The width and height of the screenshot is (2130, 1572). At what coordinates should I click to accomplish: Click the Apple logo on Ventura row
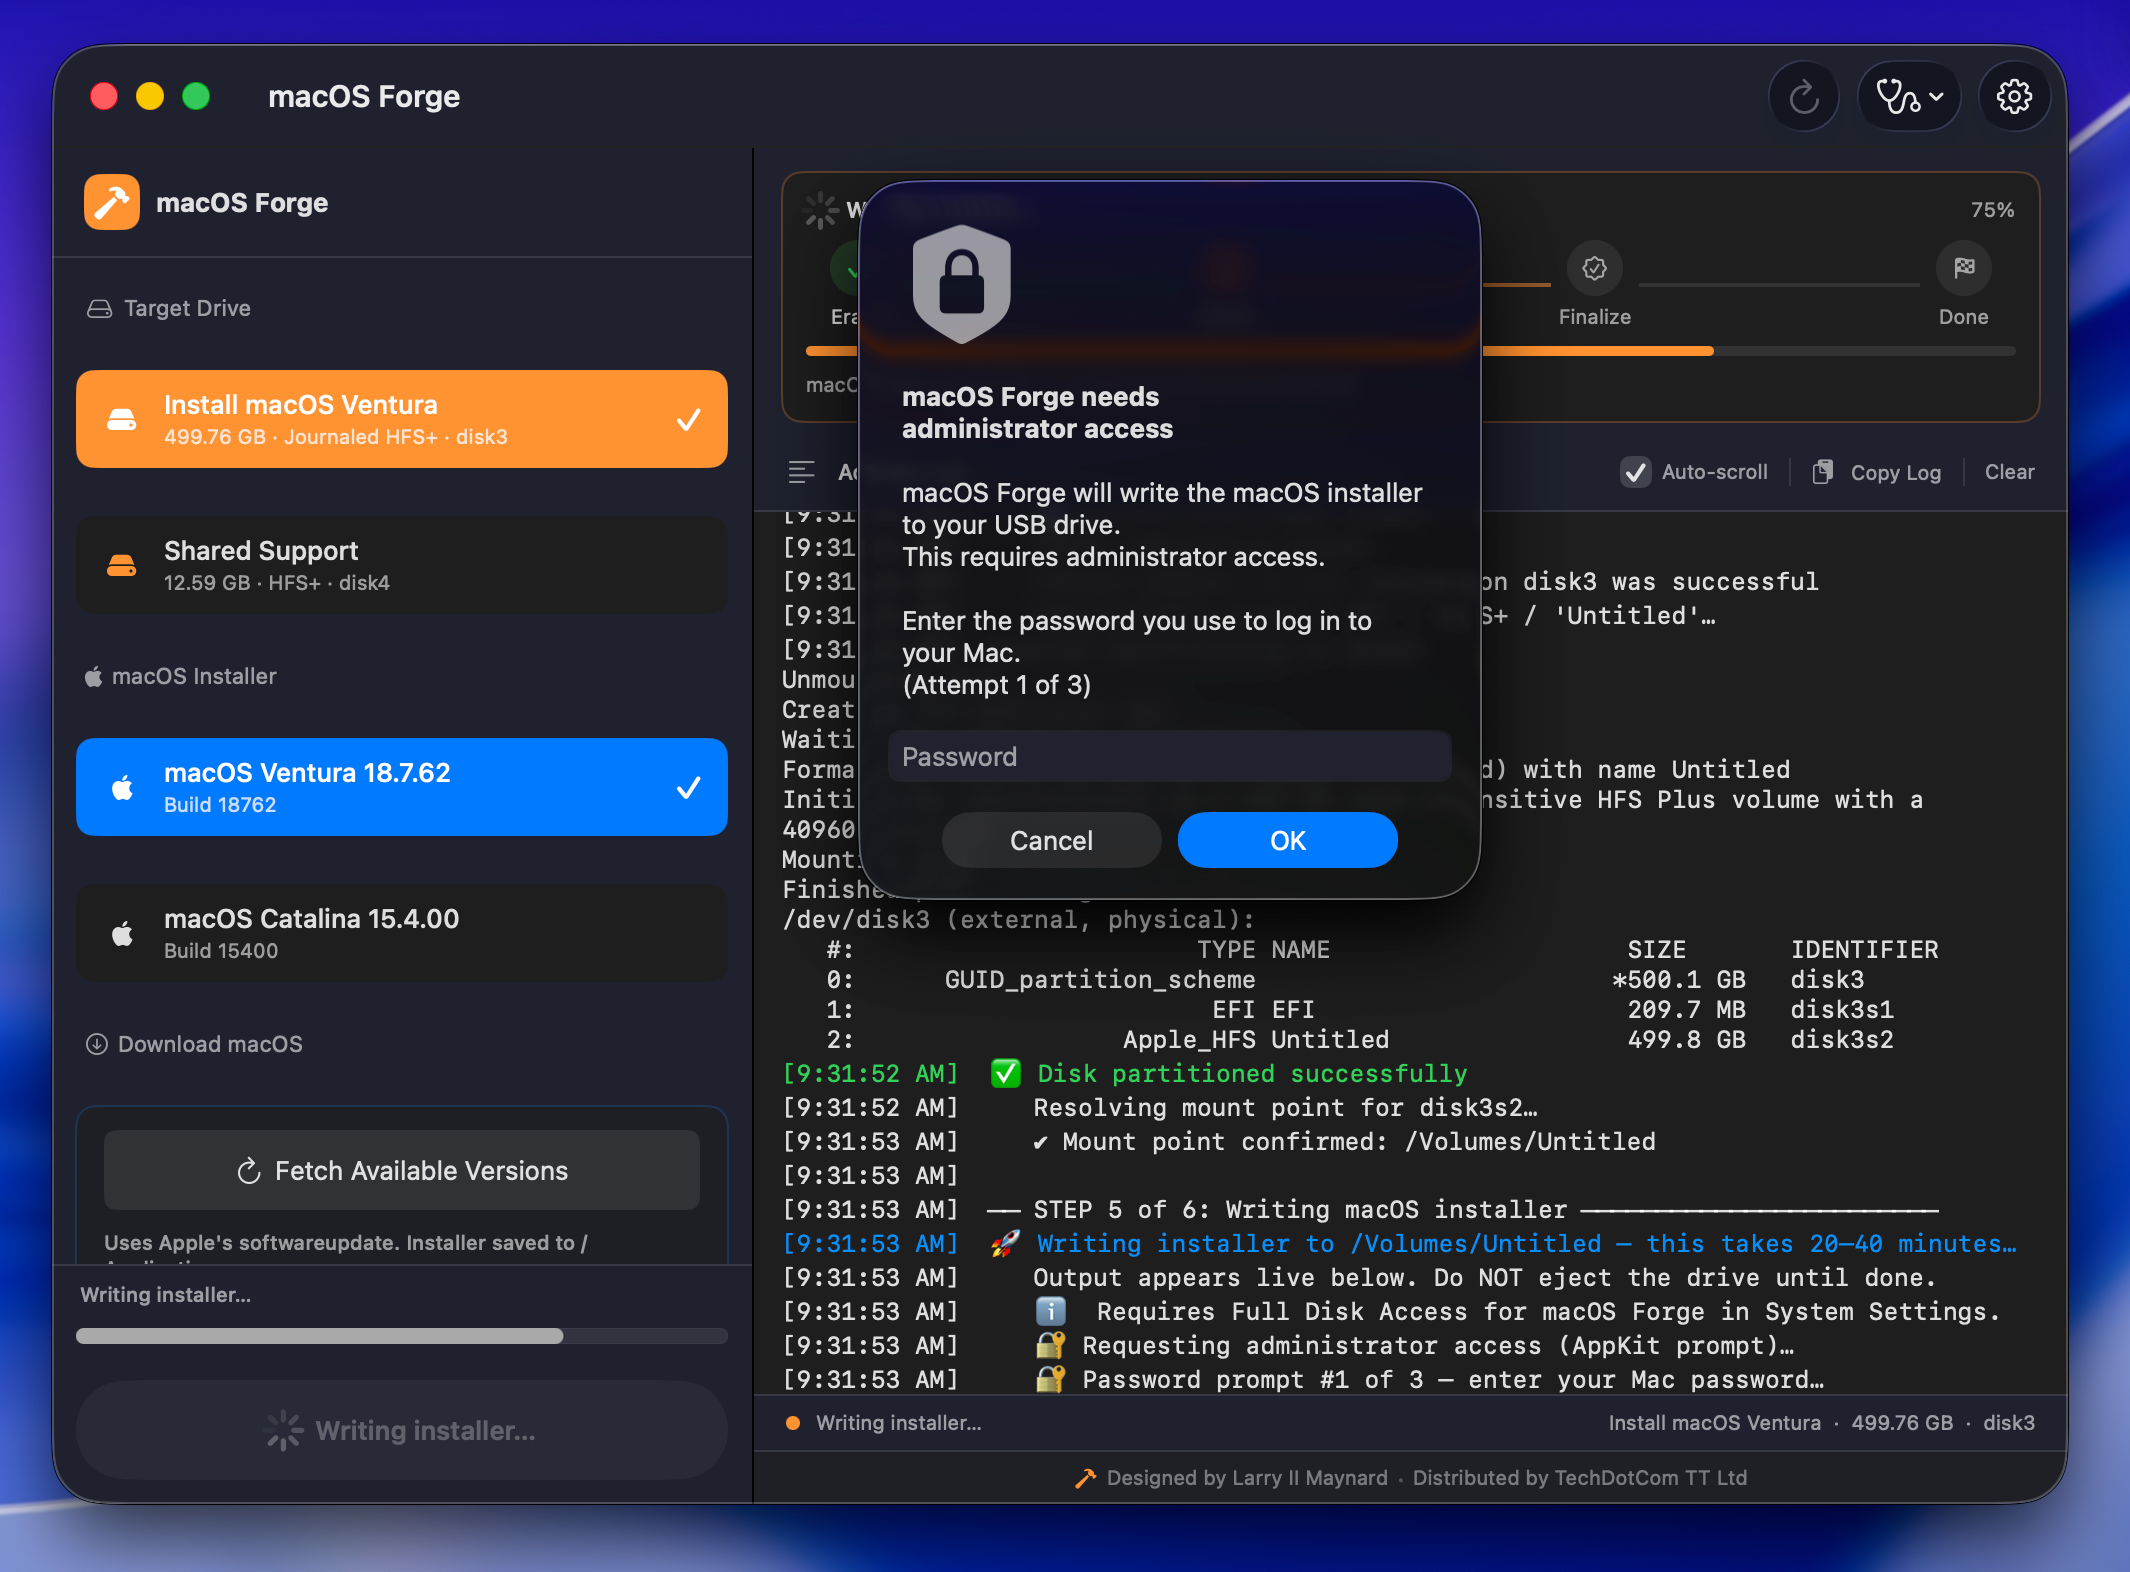(x=122, y=787)
